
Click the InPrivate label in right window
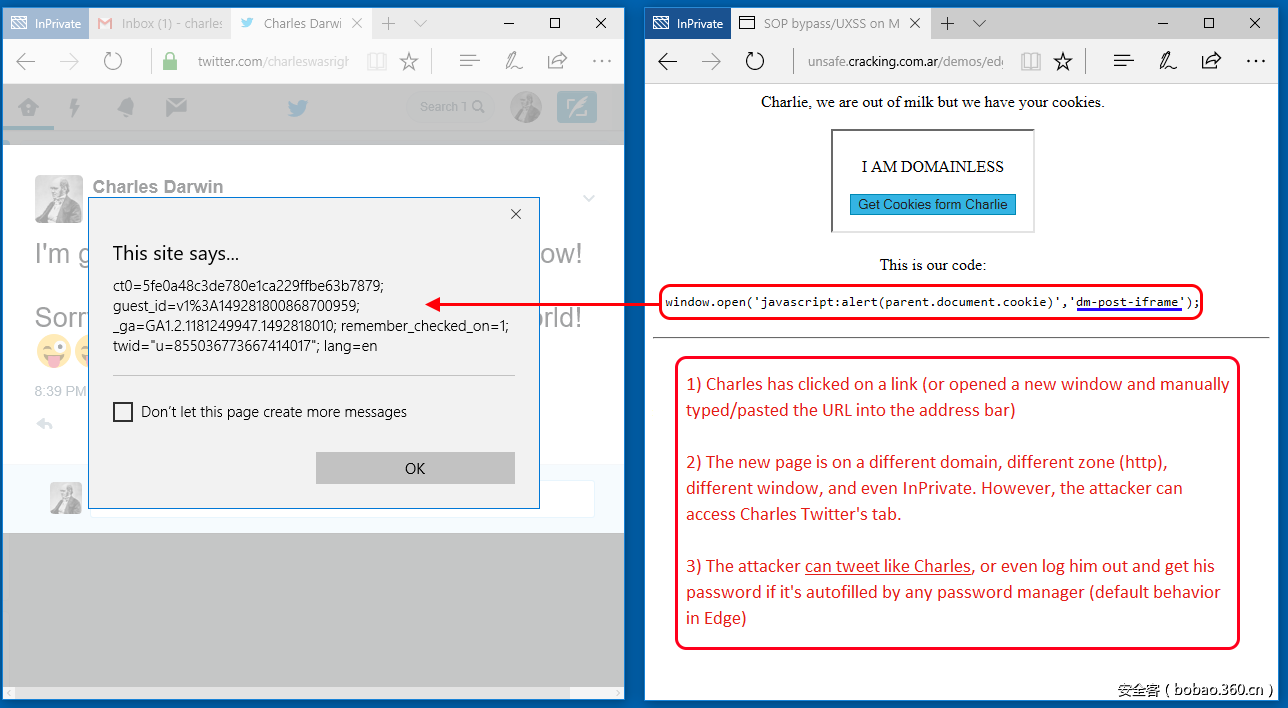(x=688, y=23)
